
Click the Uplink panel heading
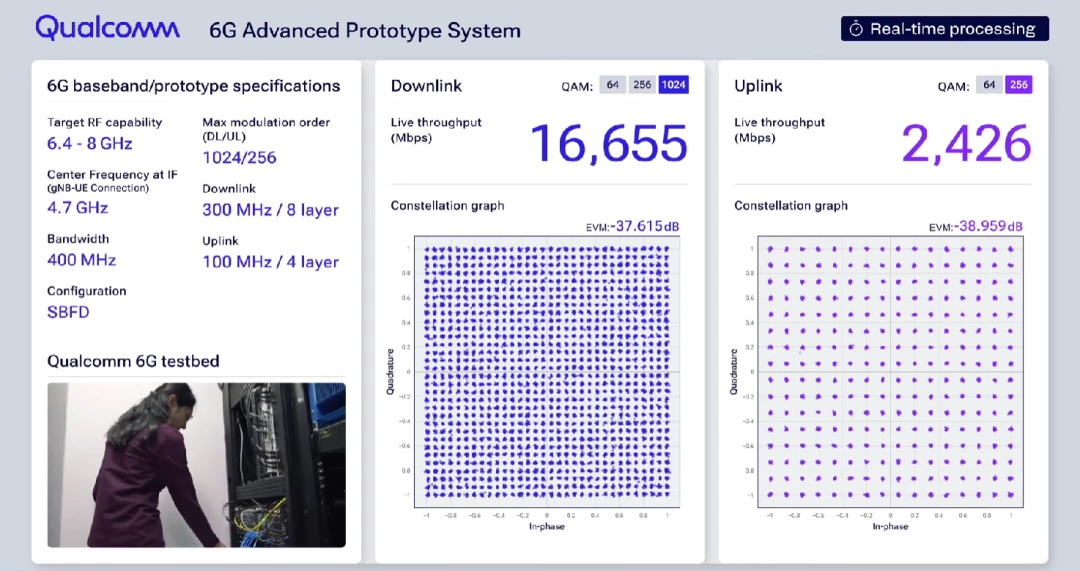[758, 86]
